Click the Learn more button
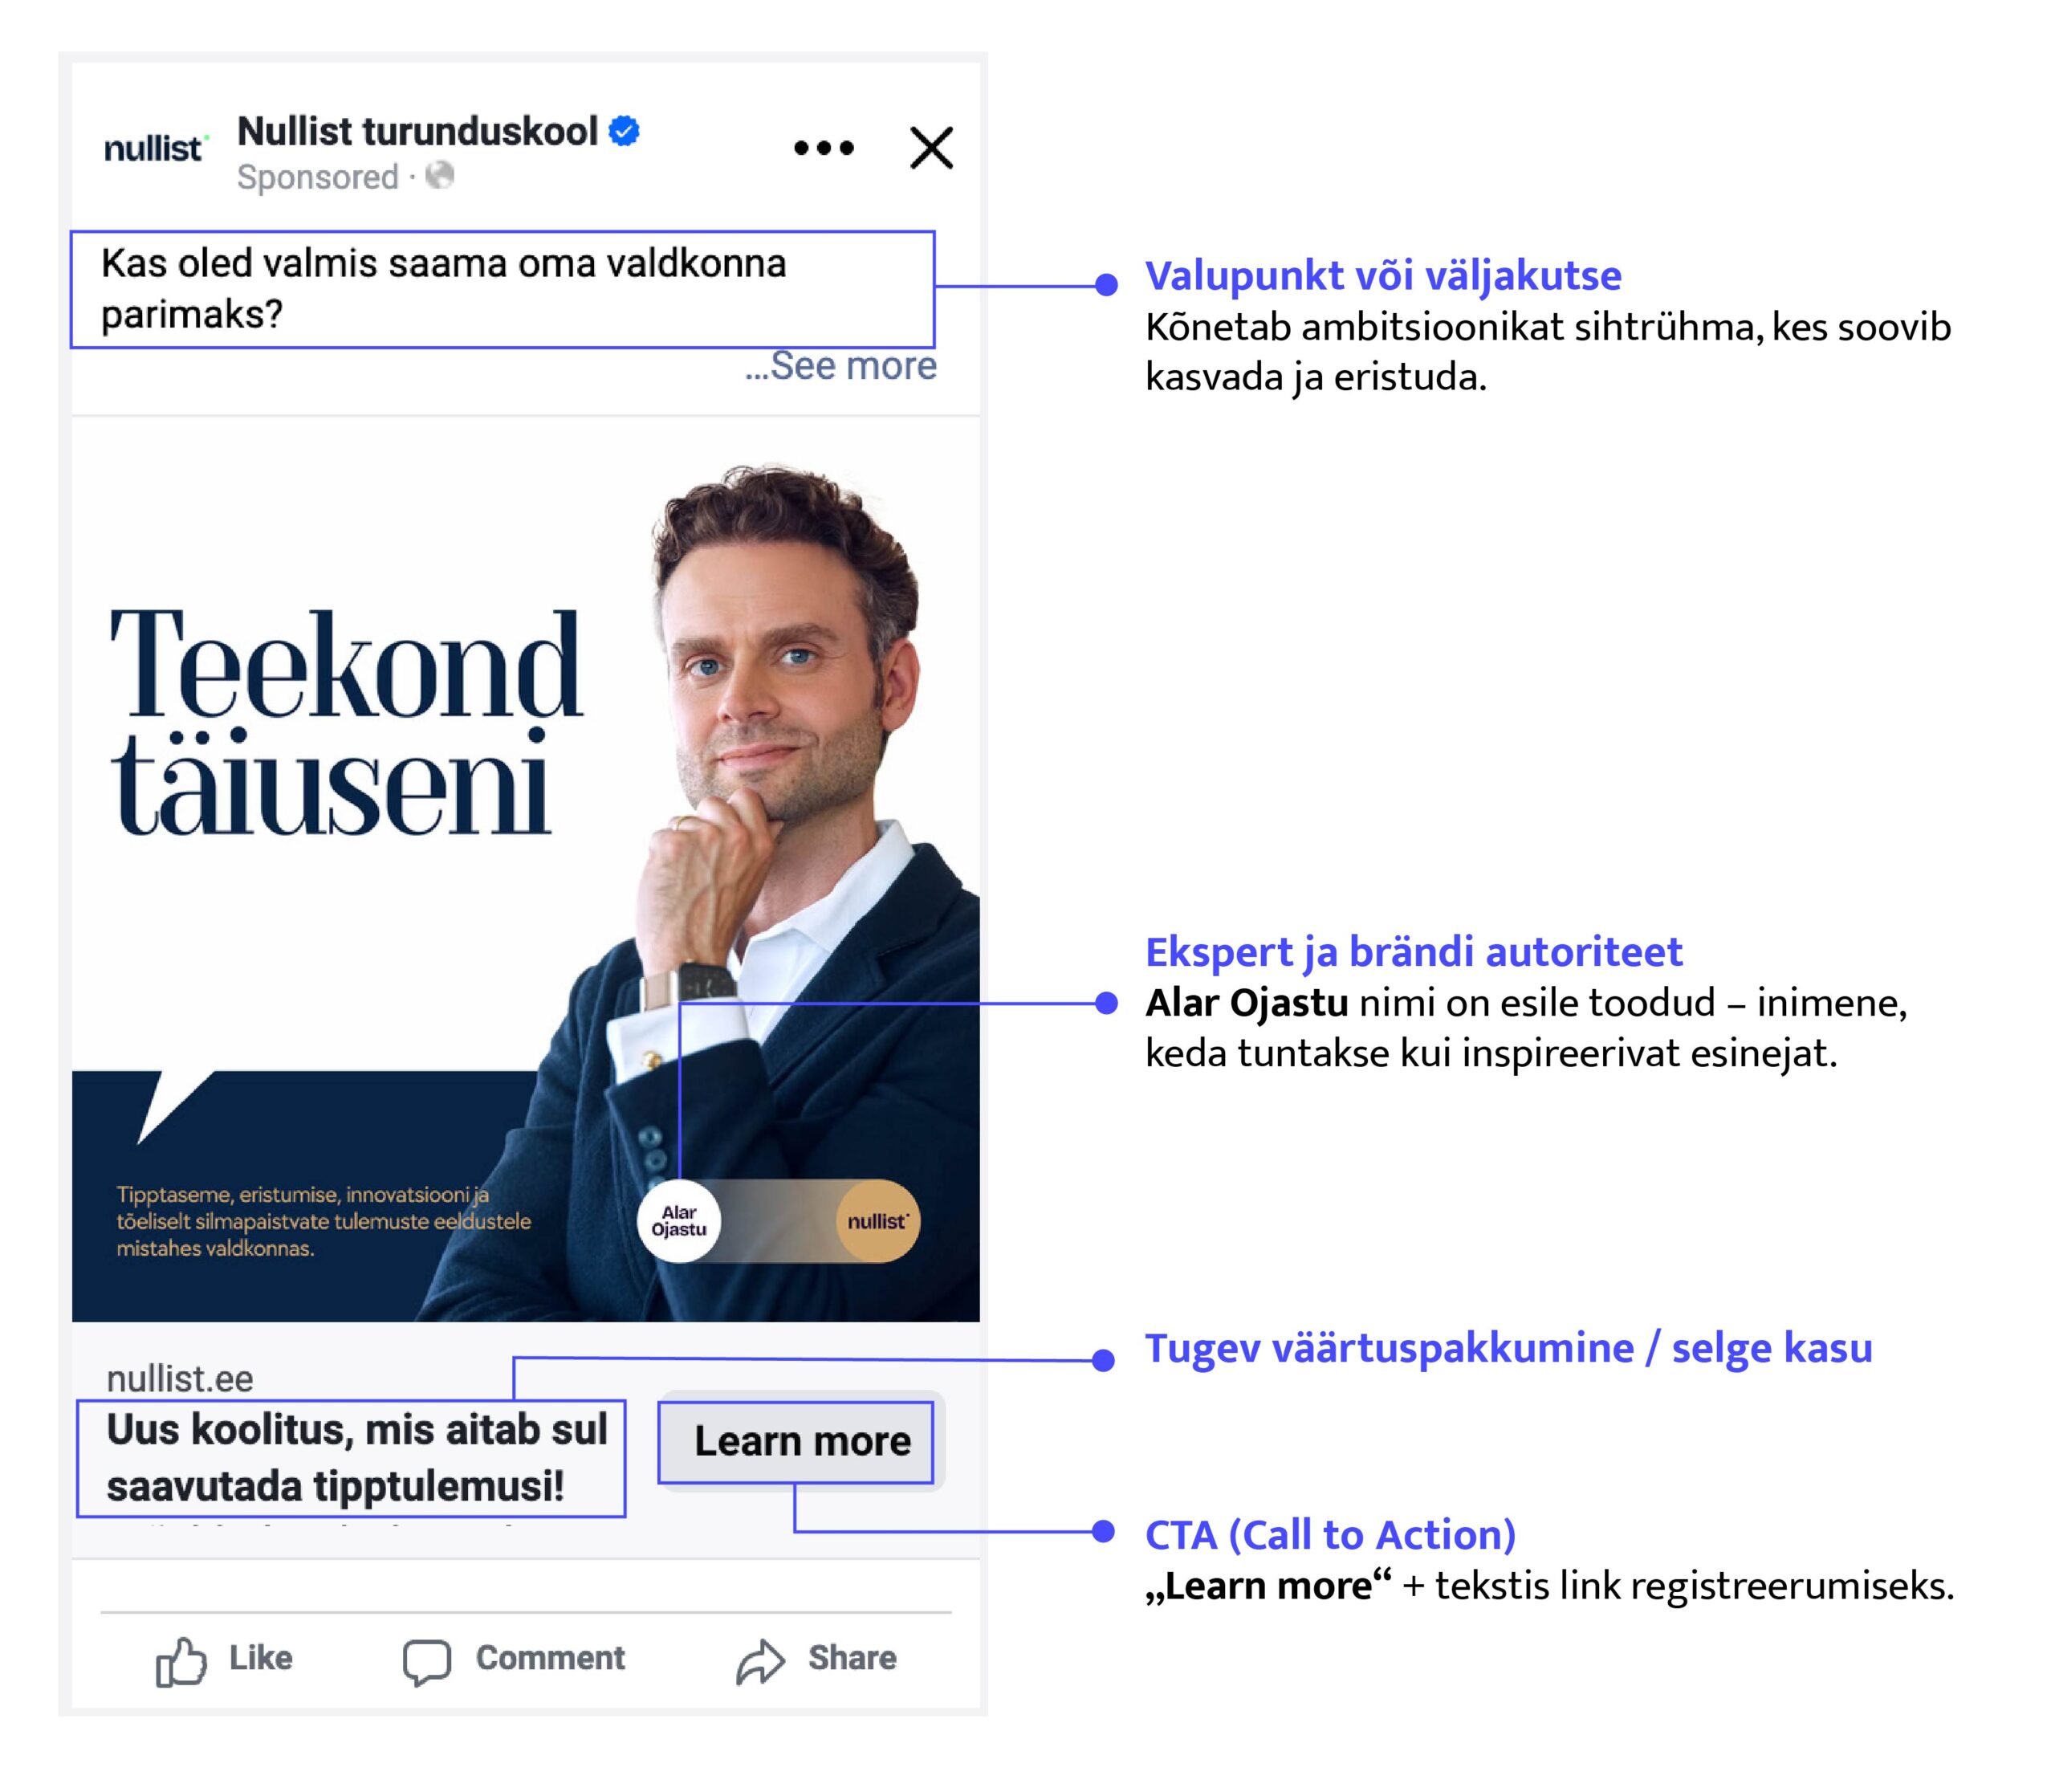 (x=802, y=1441)
